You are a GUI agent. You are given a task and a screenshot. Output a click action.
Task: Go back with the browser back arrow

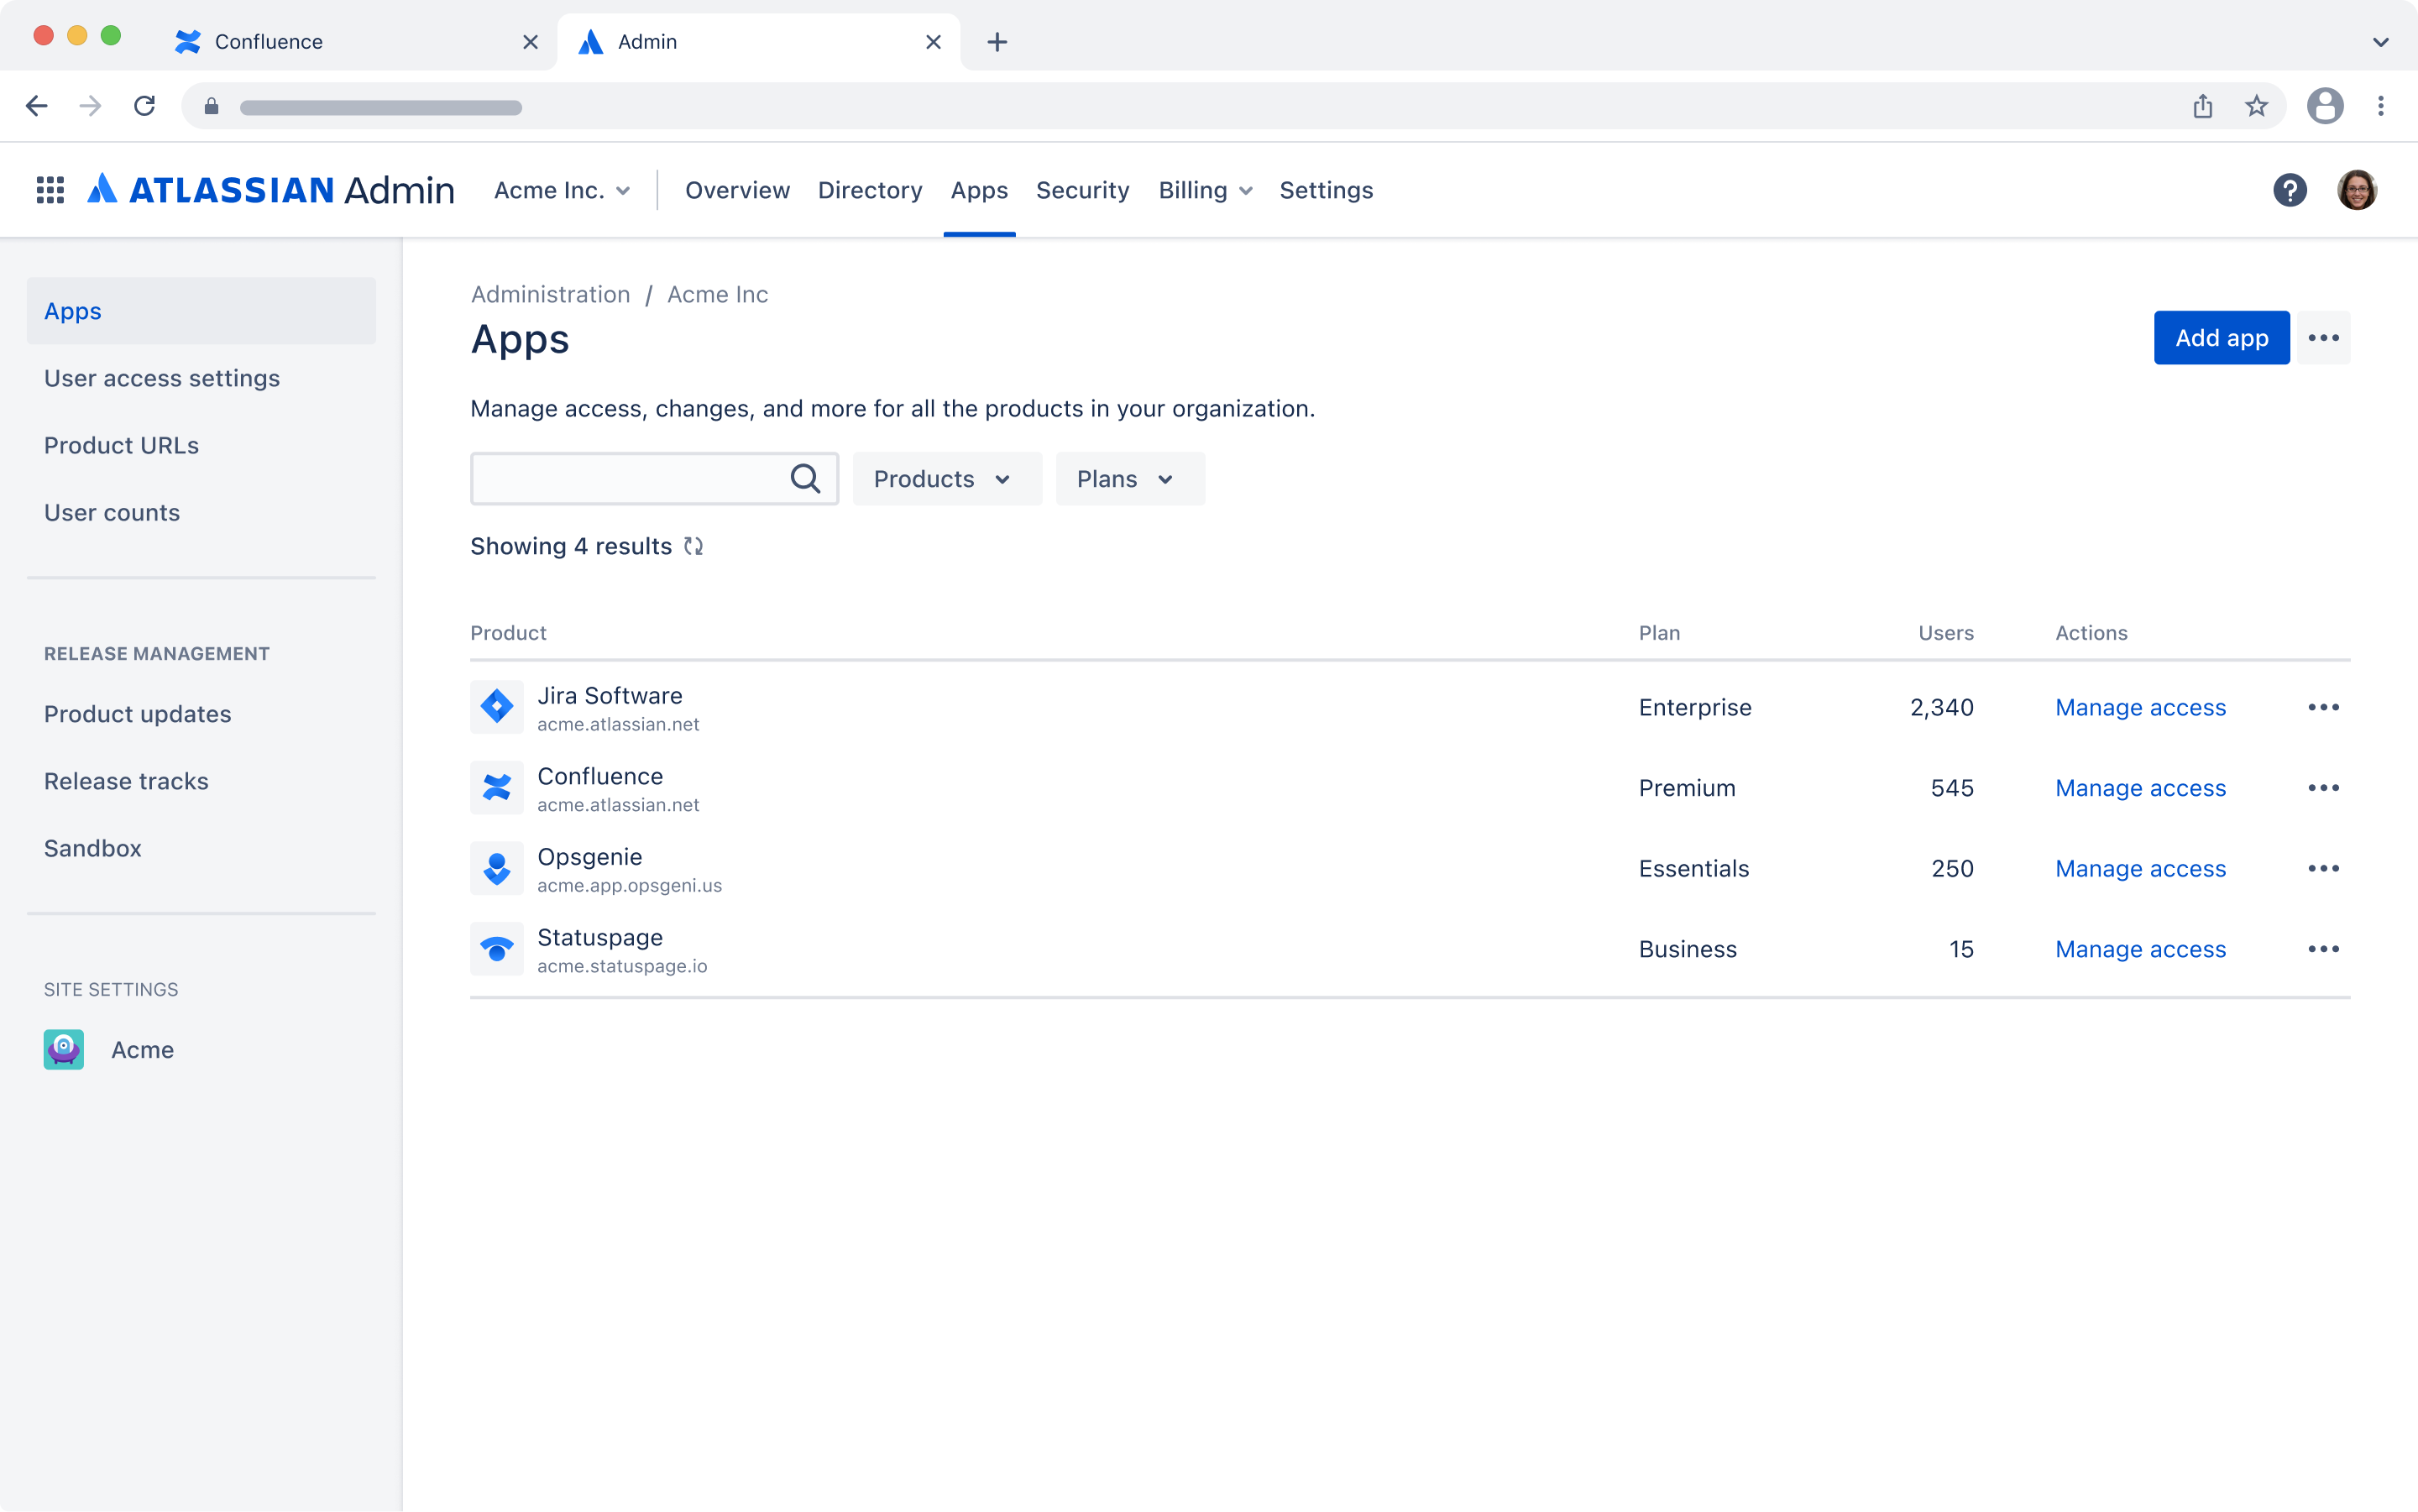click(x=37, y=106)
